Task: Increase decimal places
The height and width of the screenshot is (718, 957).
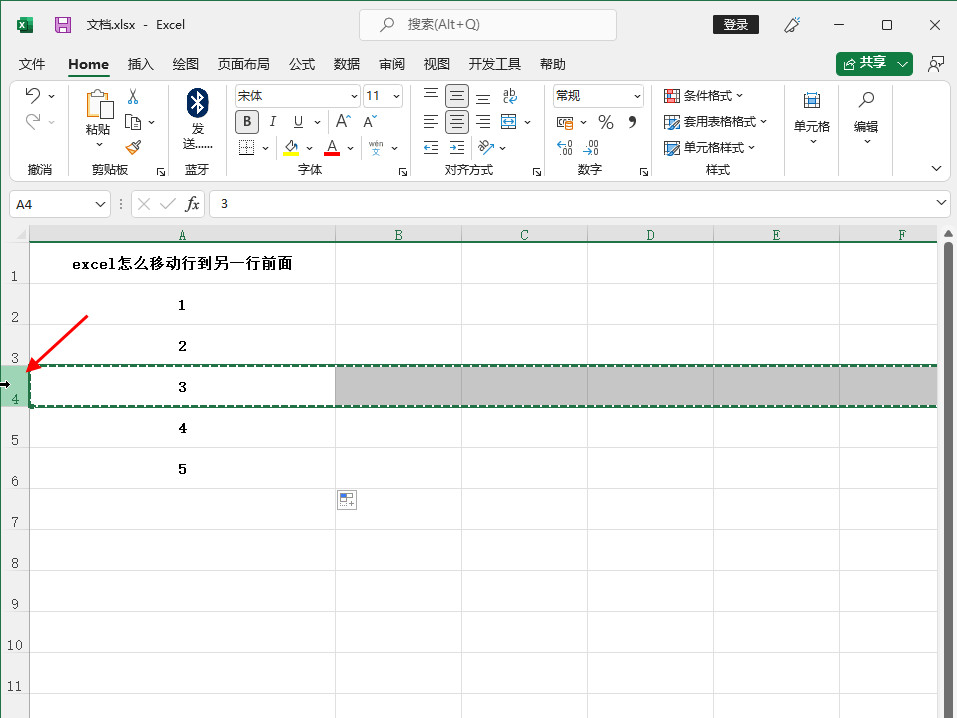Action: [x=565, y=148]
